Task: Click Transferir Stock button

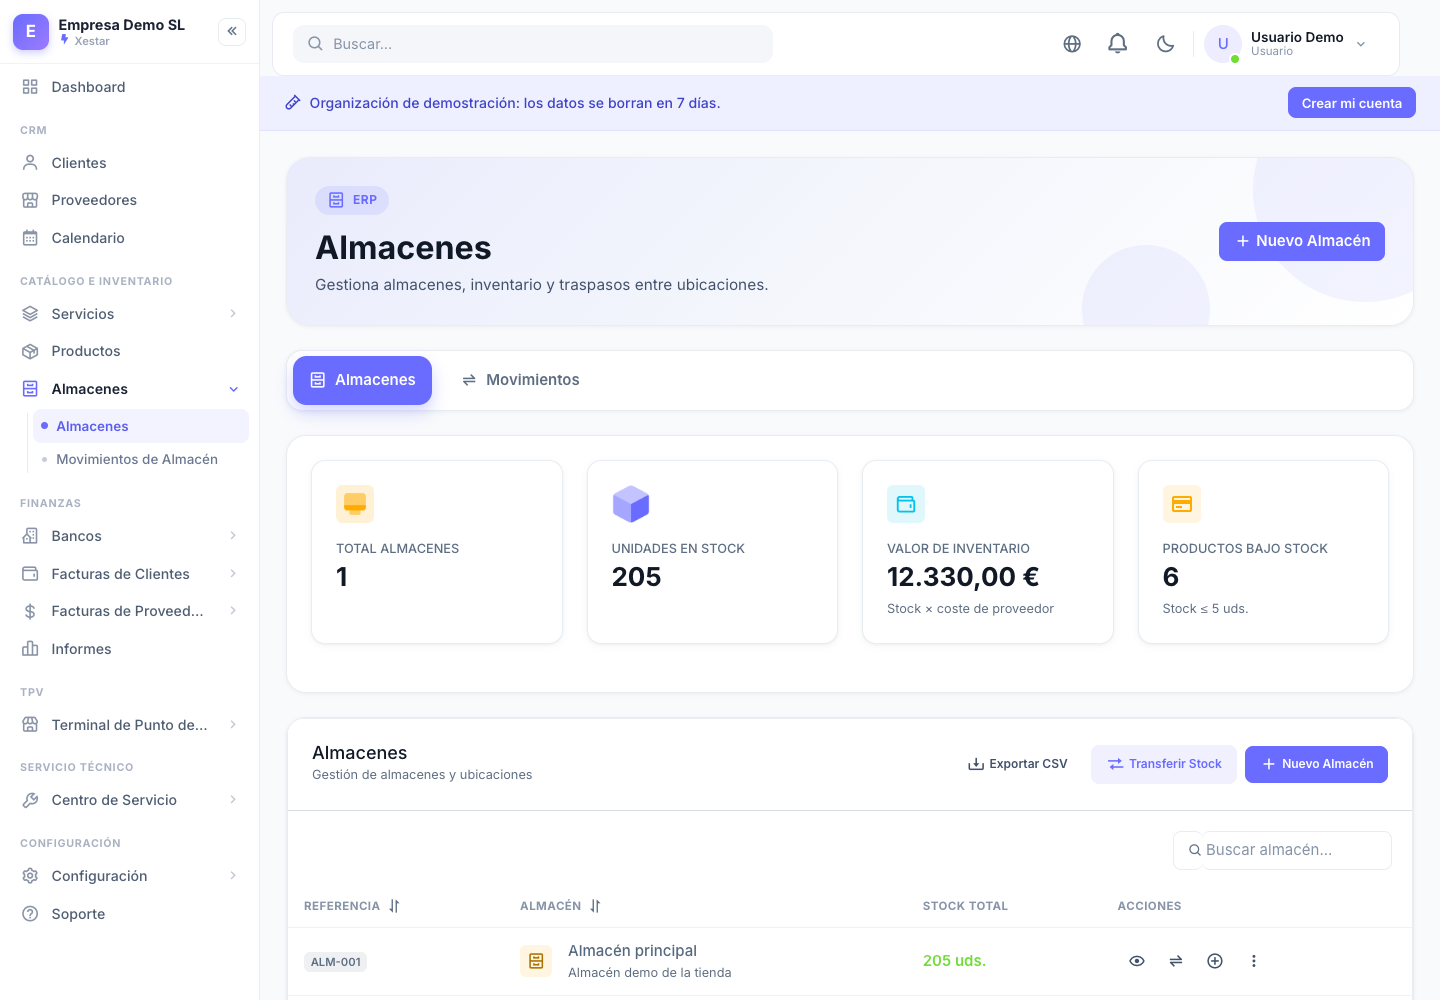Action: pyautogui.click(x=1164, y=764)
